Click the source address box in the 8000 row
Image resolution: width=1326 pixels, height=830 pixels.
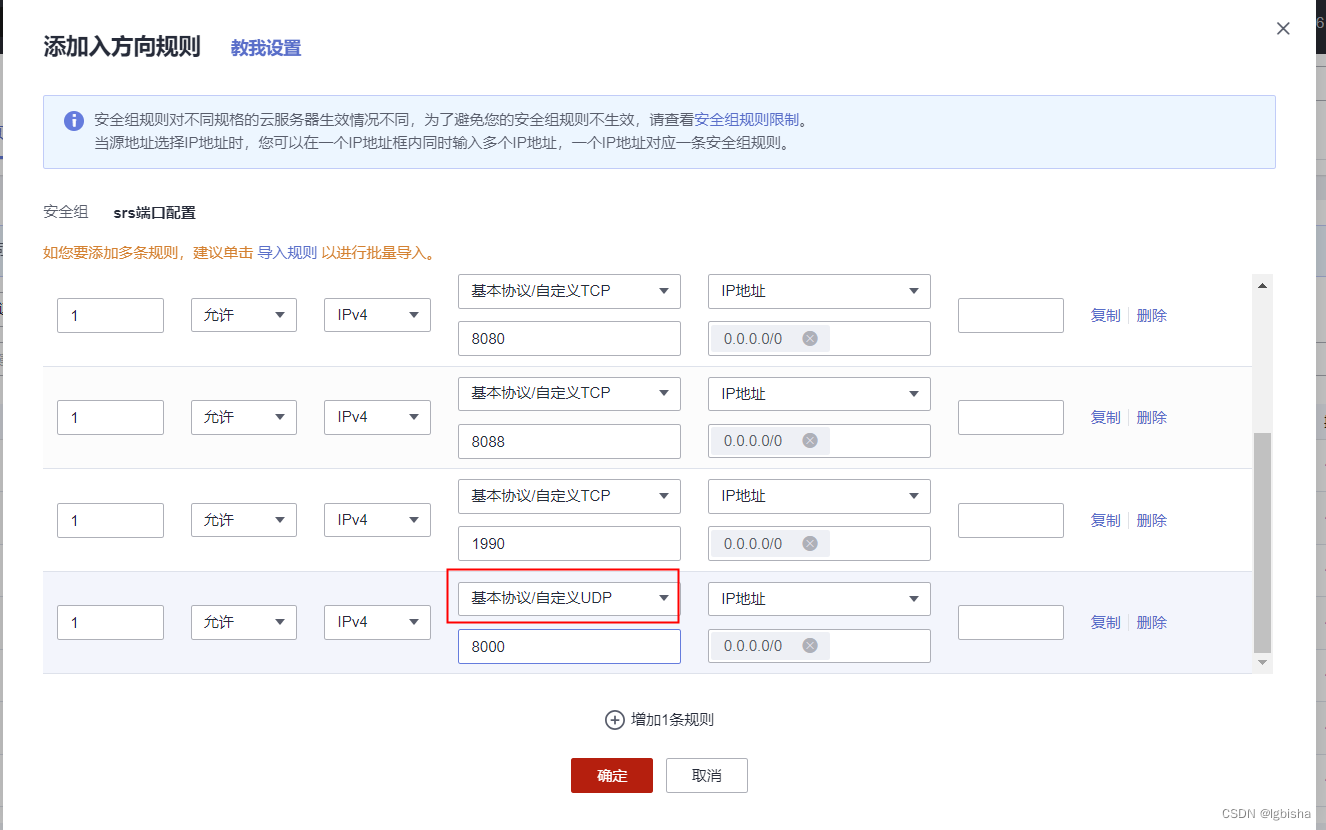819,646
